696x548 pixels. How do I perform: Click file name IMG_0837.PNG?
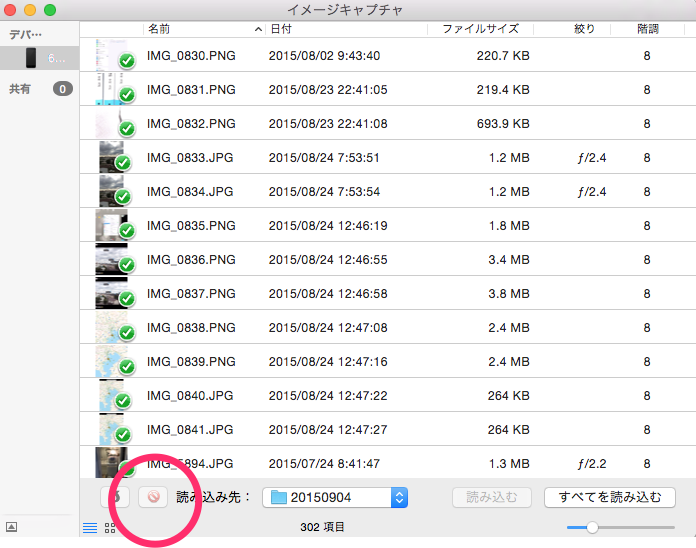tap(191, 294)
